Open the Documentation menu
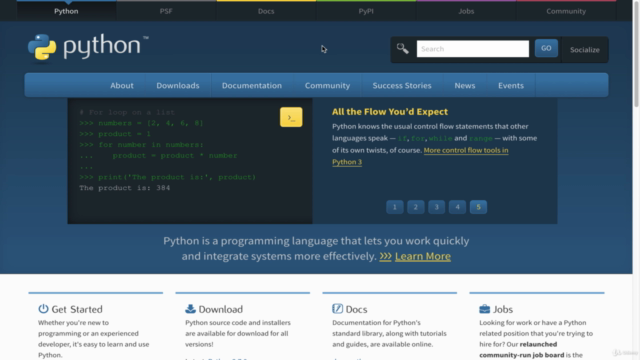The height and width of the screenshot is (360, 640). click(252, 85)
